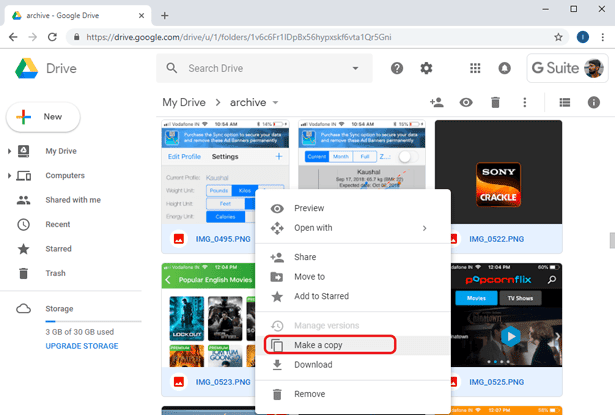This screenshot has height=415, width=615.
Task: Select the IMG_0522.PNG file name
Action: 496,239
